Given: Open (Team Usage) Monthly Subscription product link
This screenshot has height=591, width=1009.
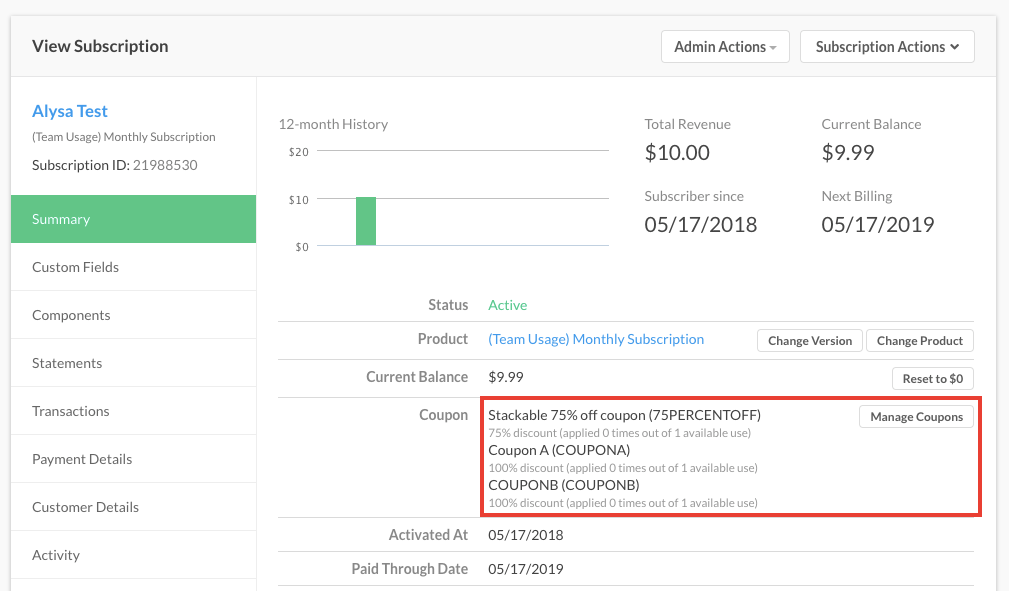Looking at the screenshot, I should click(x=596, y=339).
